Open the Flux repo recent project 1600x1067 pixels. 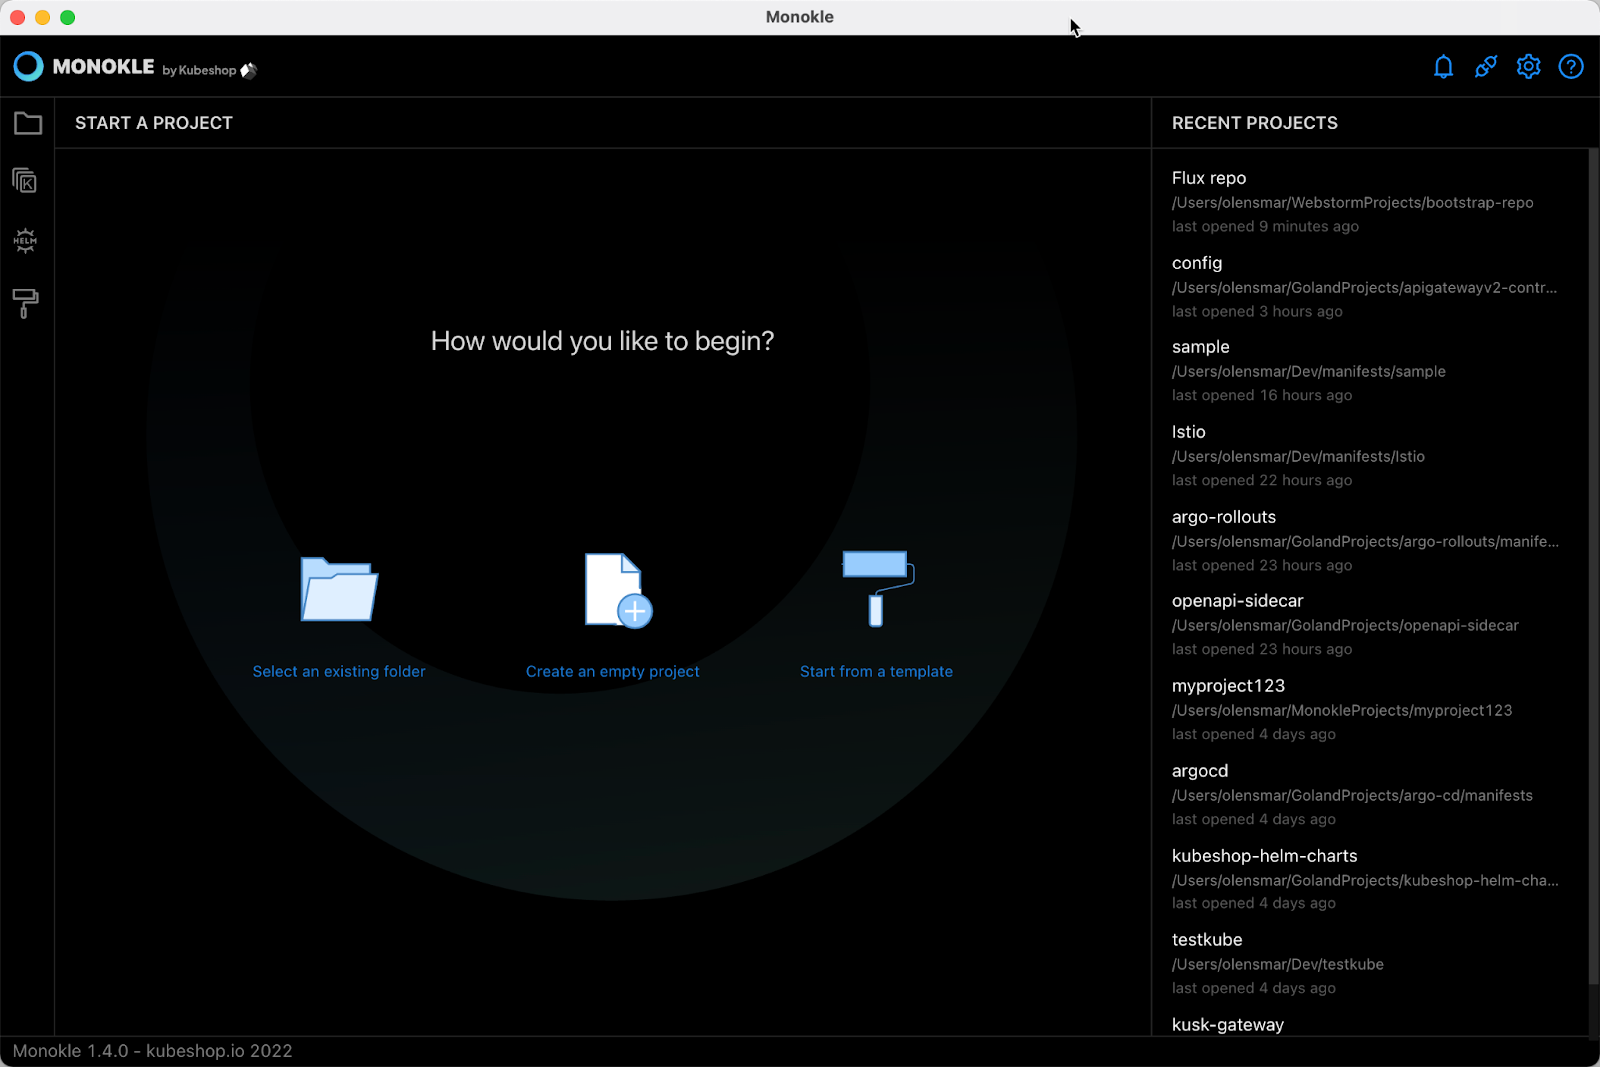(x=1209, y=178)
